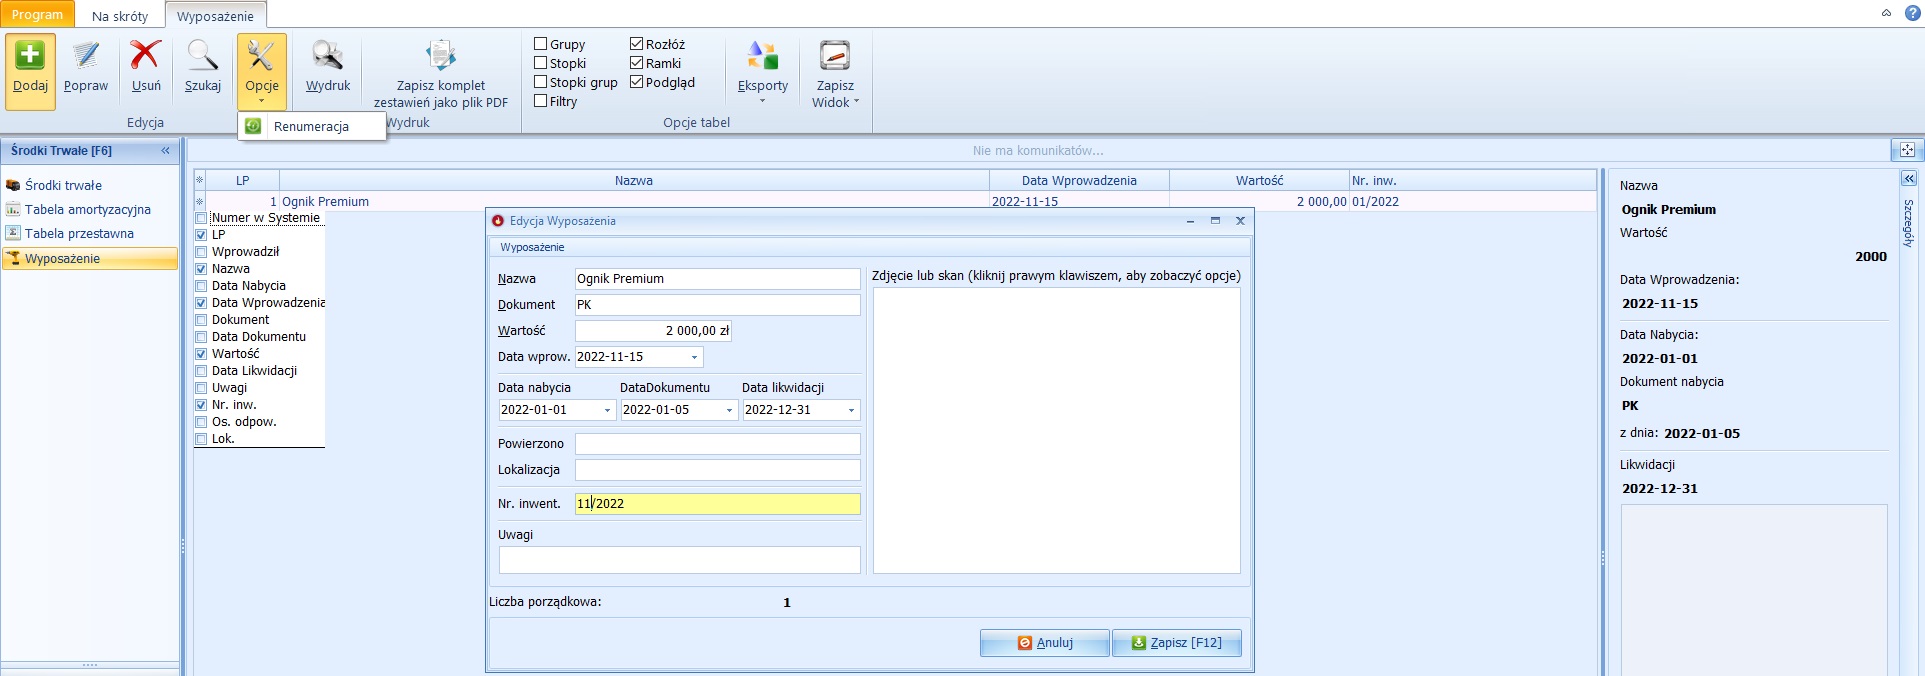Click the Zapisz Widok icon
This screenshot has height=676, width=1925.
coord(835,56)
